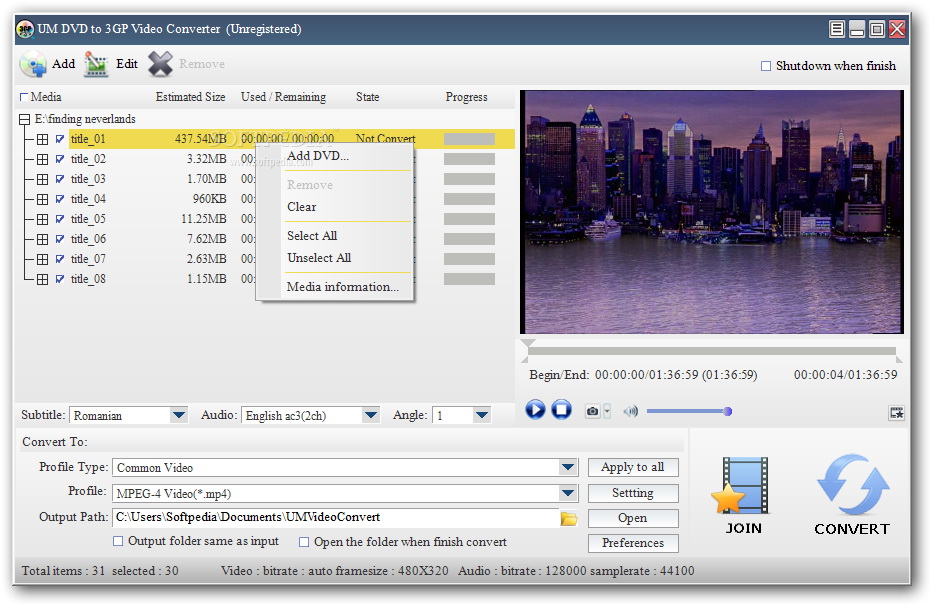Uncheck title_05 checkbox
Viewport: 932px width, 606px height.
[60, 219]
